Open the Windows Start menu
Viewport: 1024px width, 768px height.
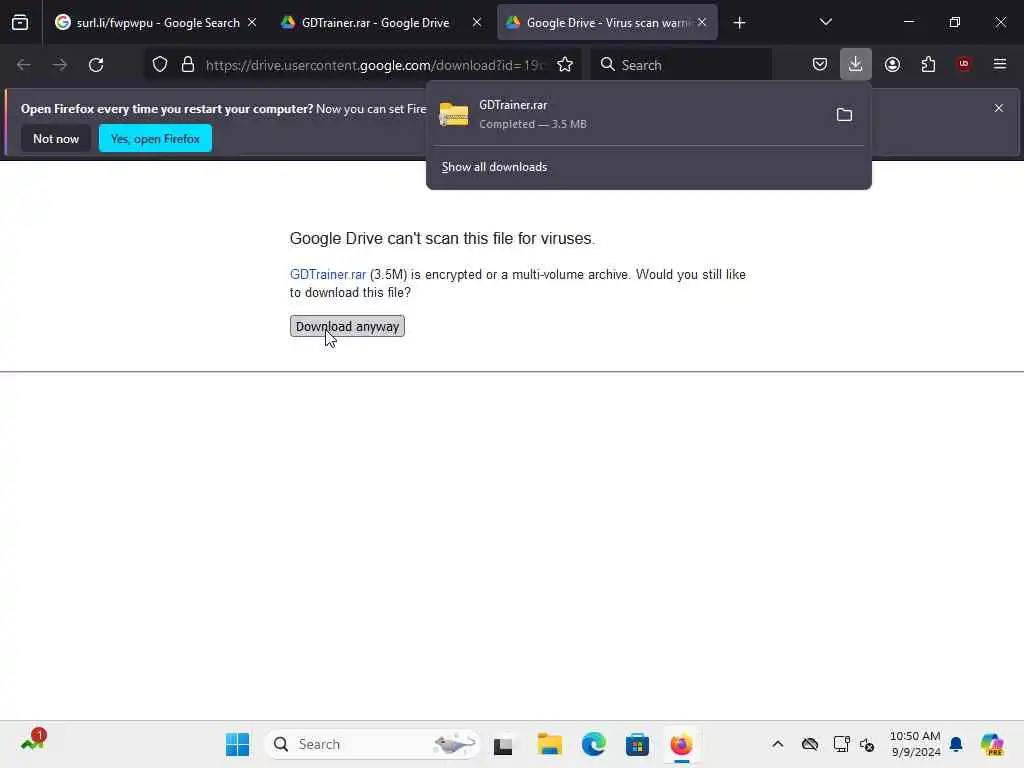coord(237,744)
